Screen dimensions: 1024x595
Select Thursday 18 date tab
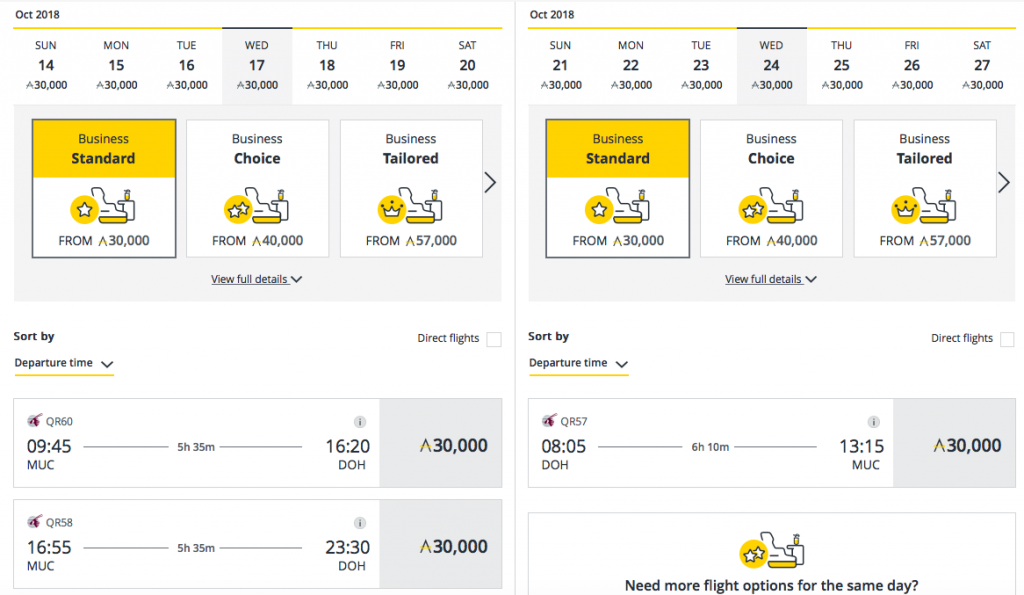coord(327,66)
